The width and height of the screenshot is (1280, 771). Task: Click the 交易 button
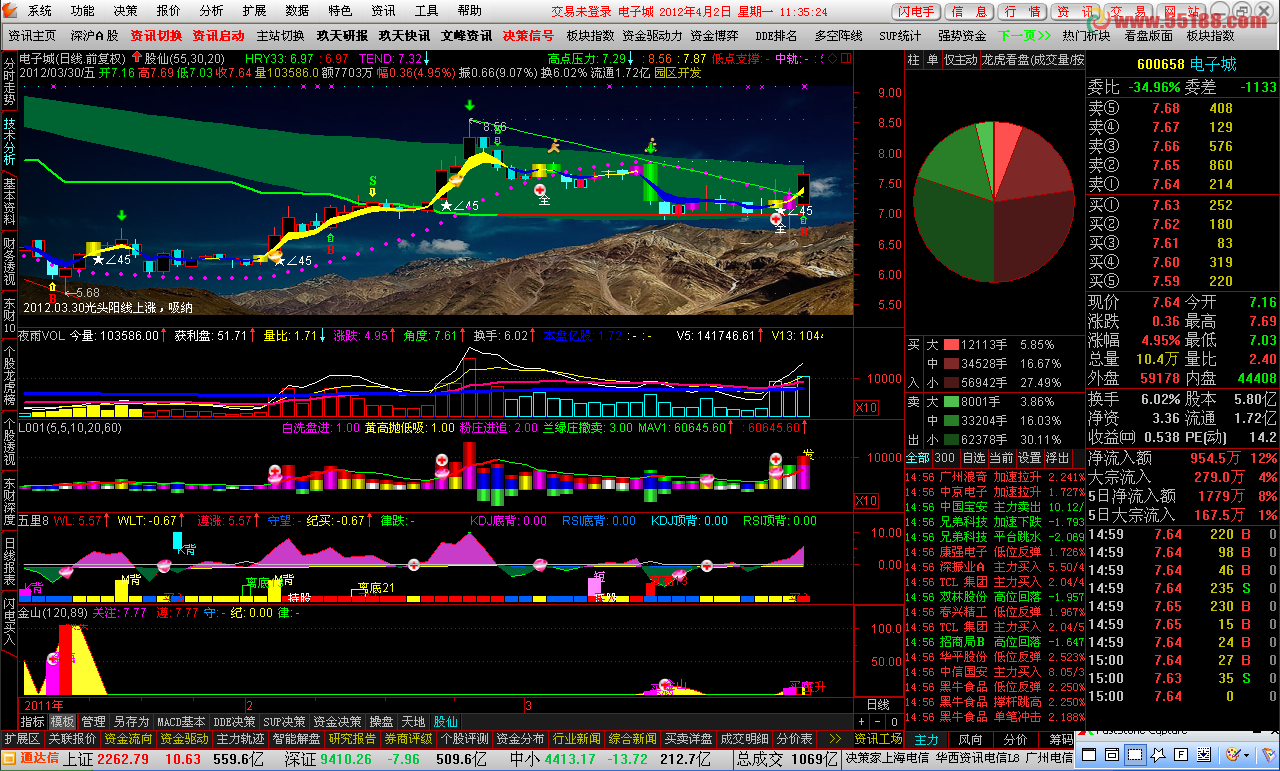point(1129,12)
